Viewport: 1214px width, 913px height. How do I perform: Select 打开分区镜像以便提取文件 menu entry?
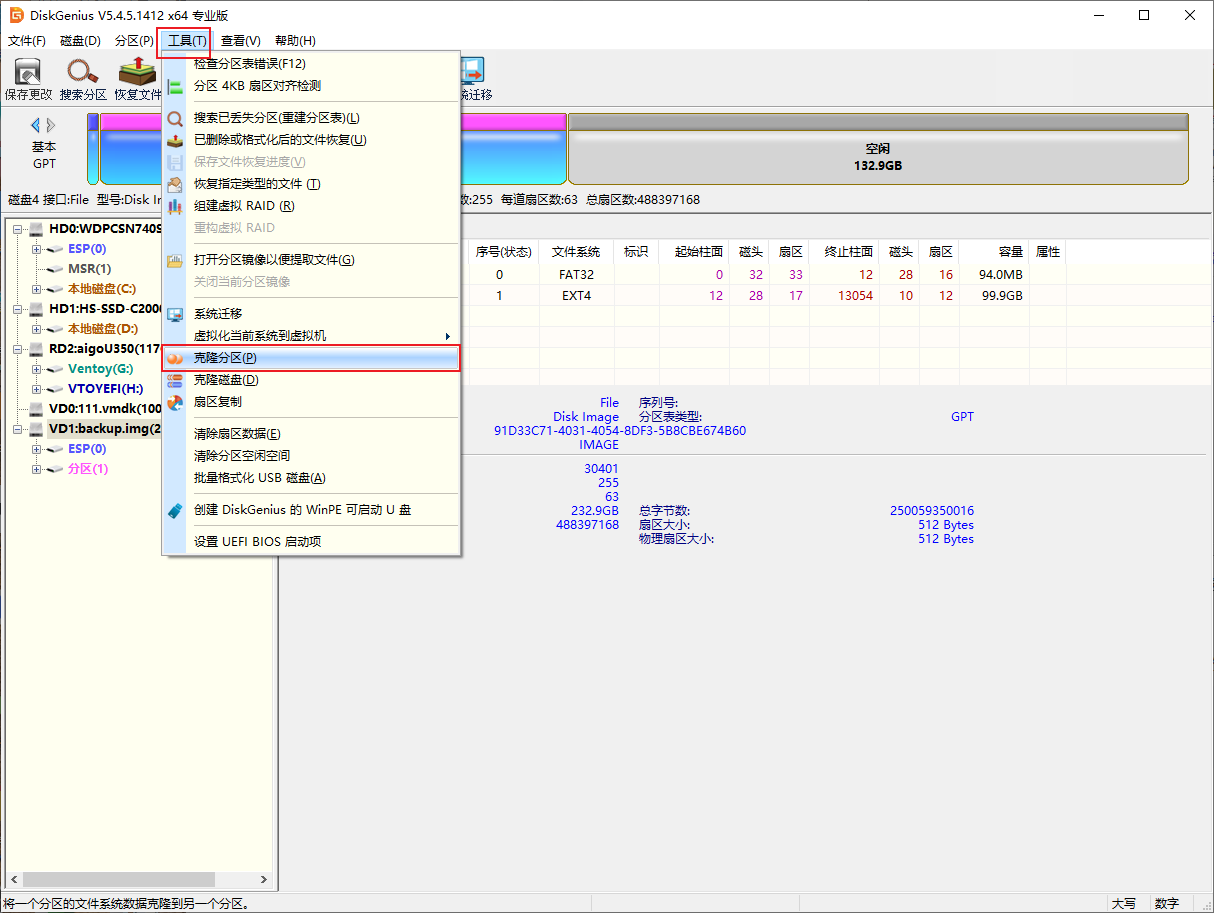[x=311, y=260]
